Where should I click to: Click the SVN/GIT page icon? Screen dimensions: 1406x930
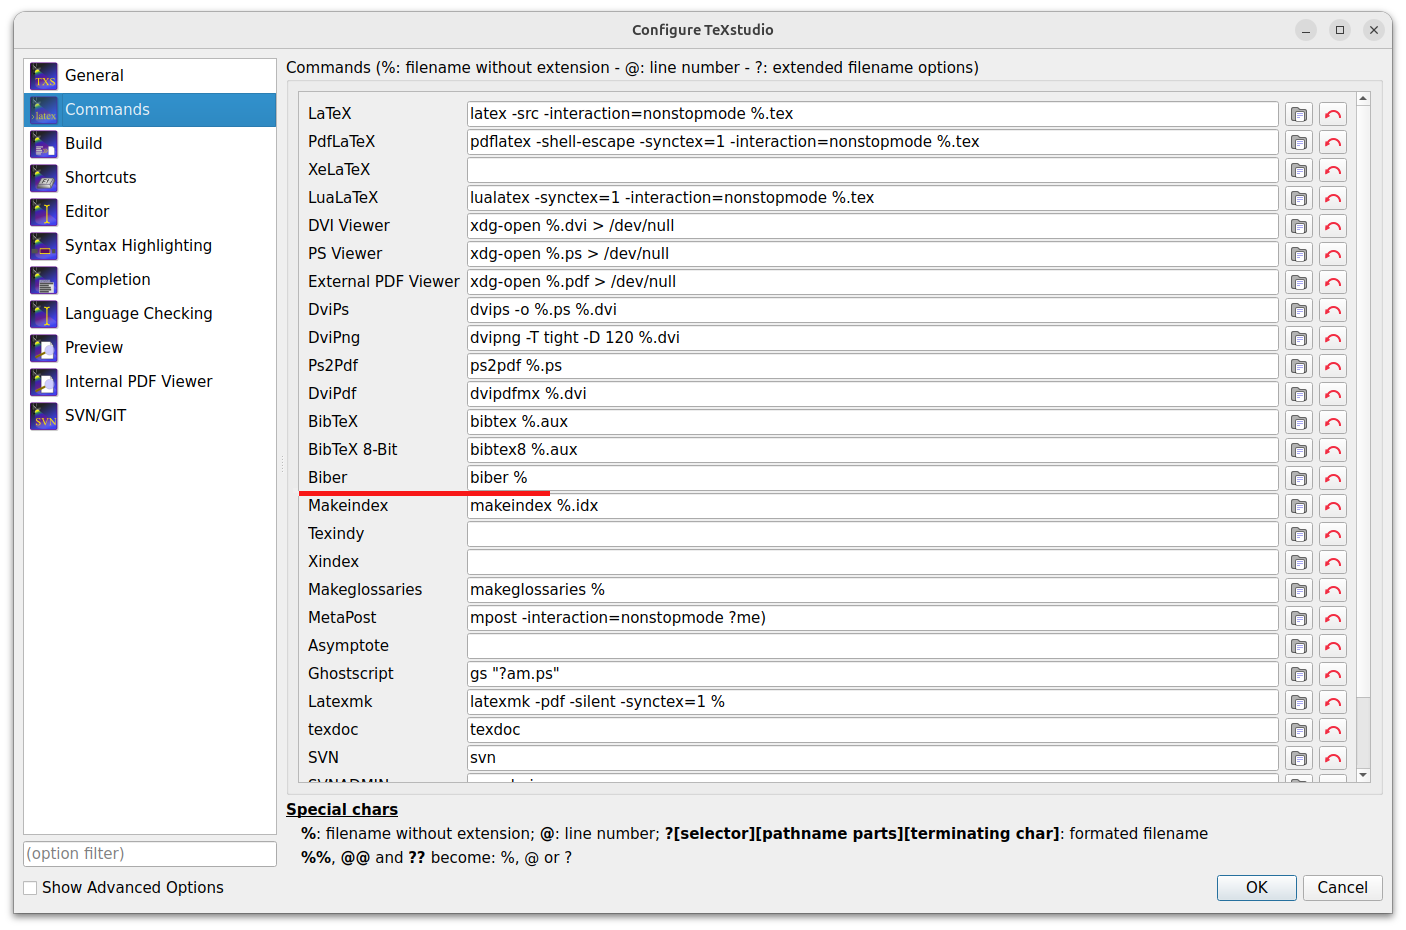point(44,416)
